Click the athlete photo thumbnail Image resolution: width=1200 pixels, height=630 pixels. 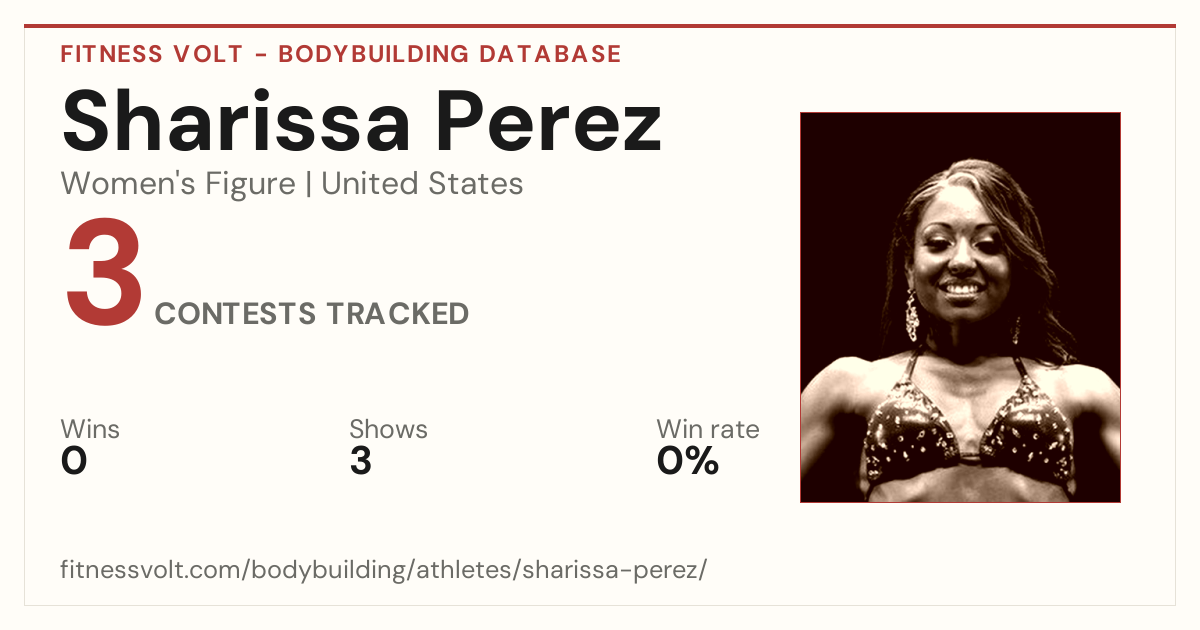tap(960, 307)
